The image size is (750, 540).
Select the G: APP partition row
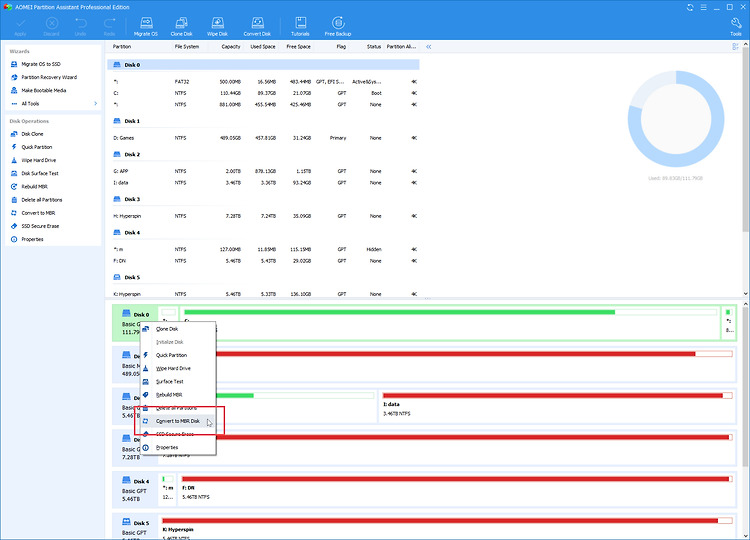265,171
